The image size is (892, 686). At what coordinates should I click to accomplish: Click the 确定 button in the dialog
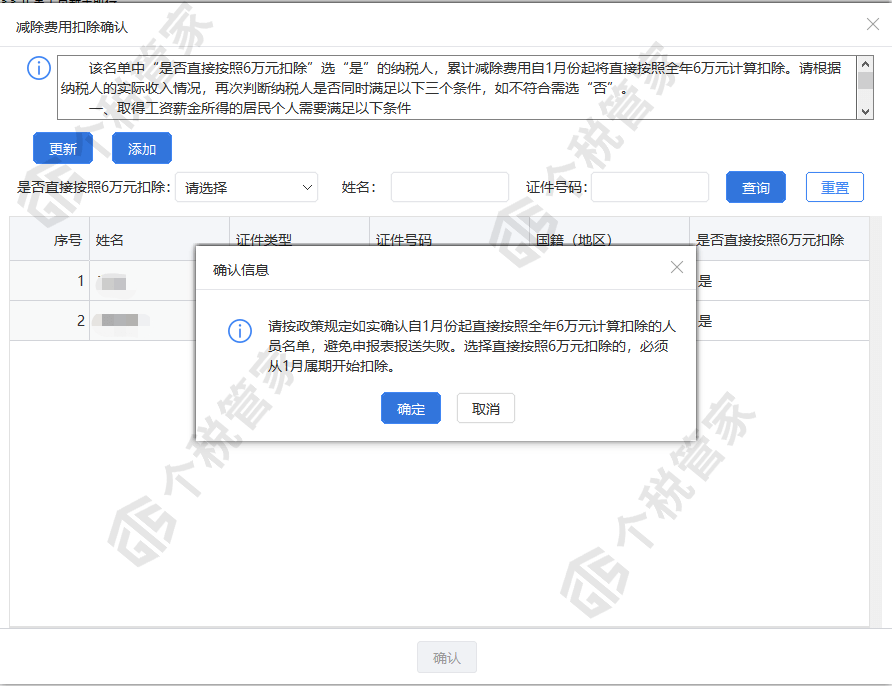[411, 408]
